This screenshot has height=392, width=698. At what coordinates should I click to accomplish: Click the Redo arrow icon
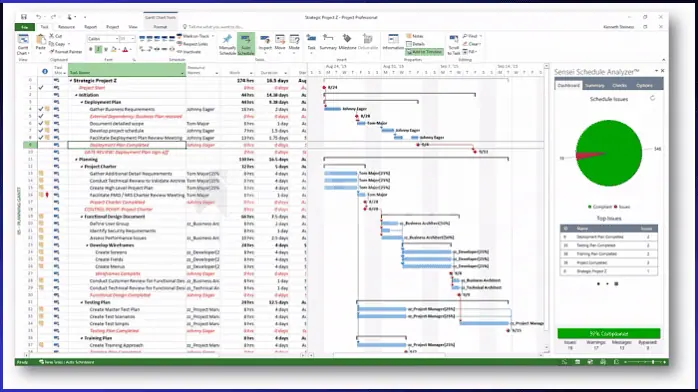coord(53,17)
